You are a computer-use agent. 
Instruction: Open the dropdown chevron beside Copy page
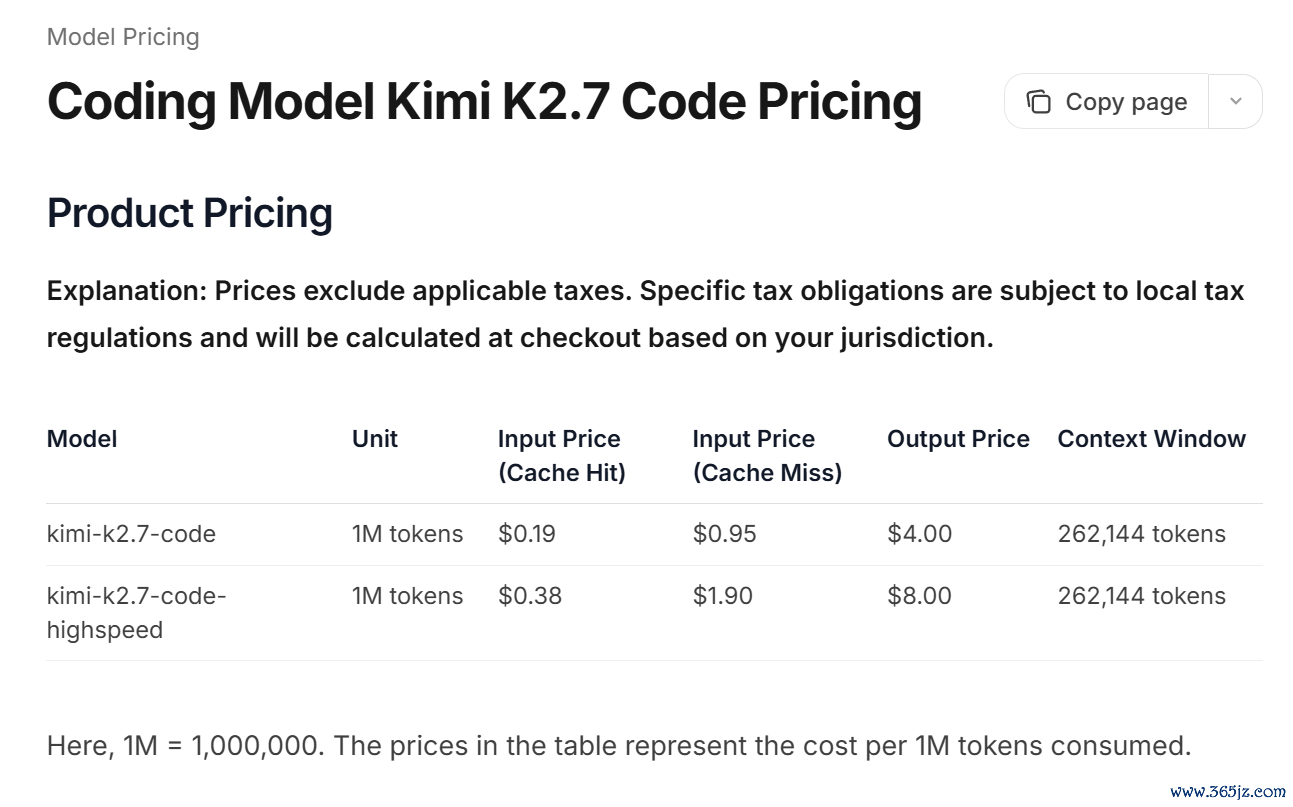coord(1236,102)
